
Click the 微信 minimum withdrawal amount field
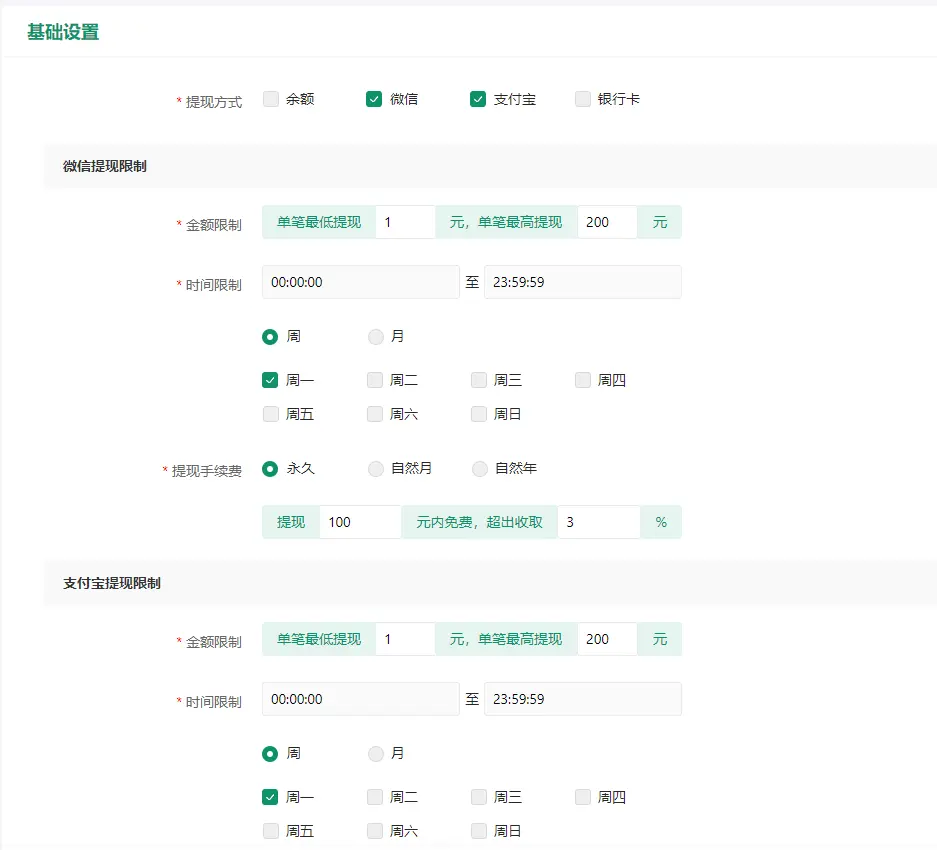pyautogui.click(x=405, y=222)
